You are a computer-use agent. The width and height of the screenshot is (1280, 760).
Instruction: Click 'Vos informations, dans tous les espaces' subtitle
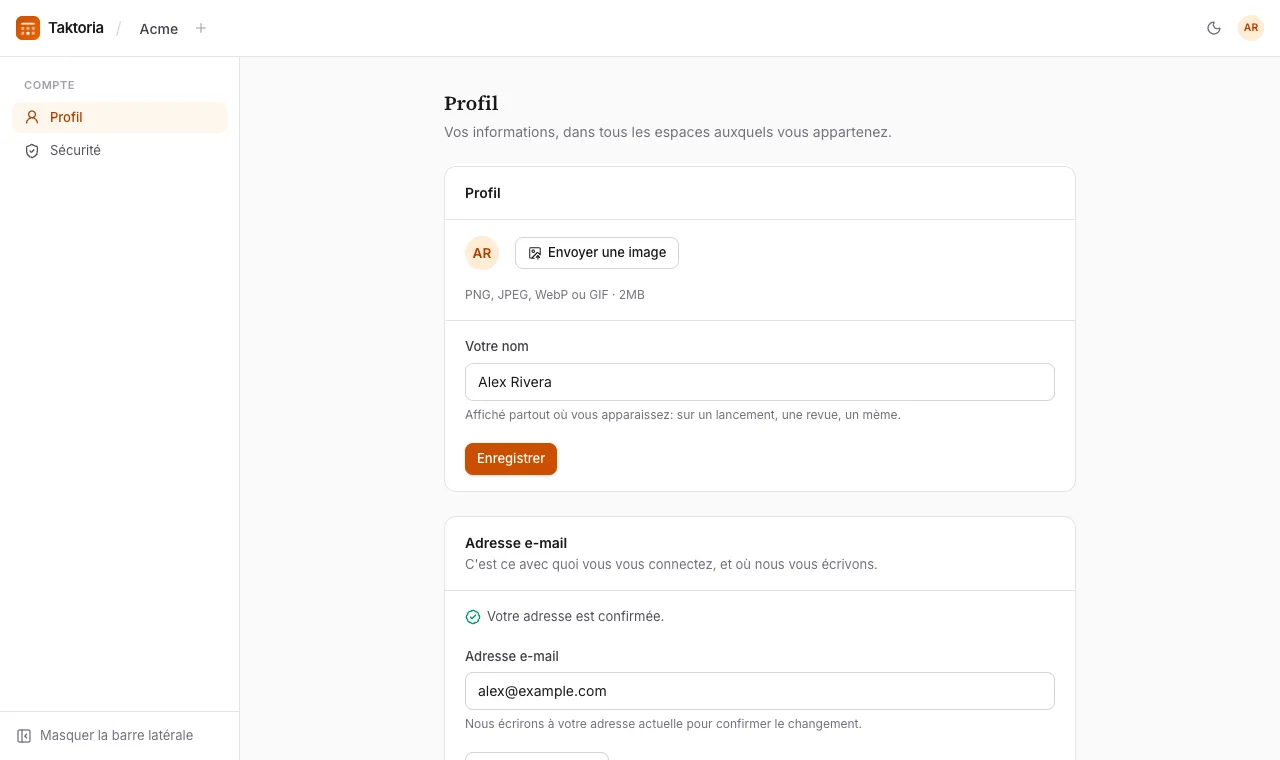coord(668,132)
